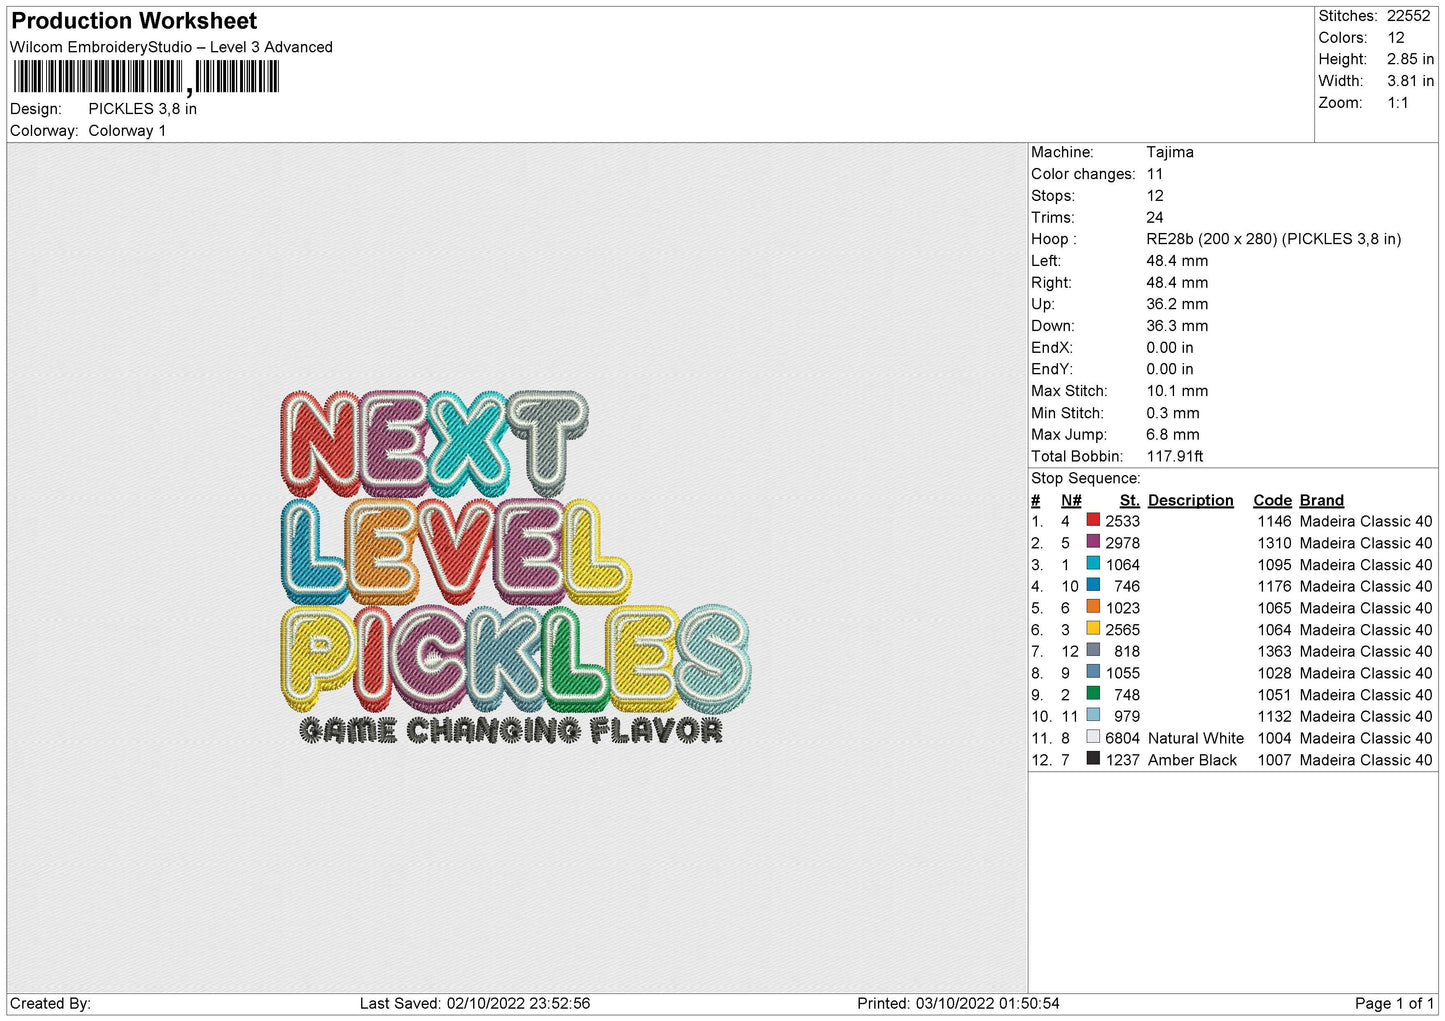The width and height of the screenshot is (1445, 1021).
Task: Click the Stop Sequence label
Action: tap(1086, 479)
